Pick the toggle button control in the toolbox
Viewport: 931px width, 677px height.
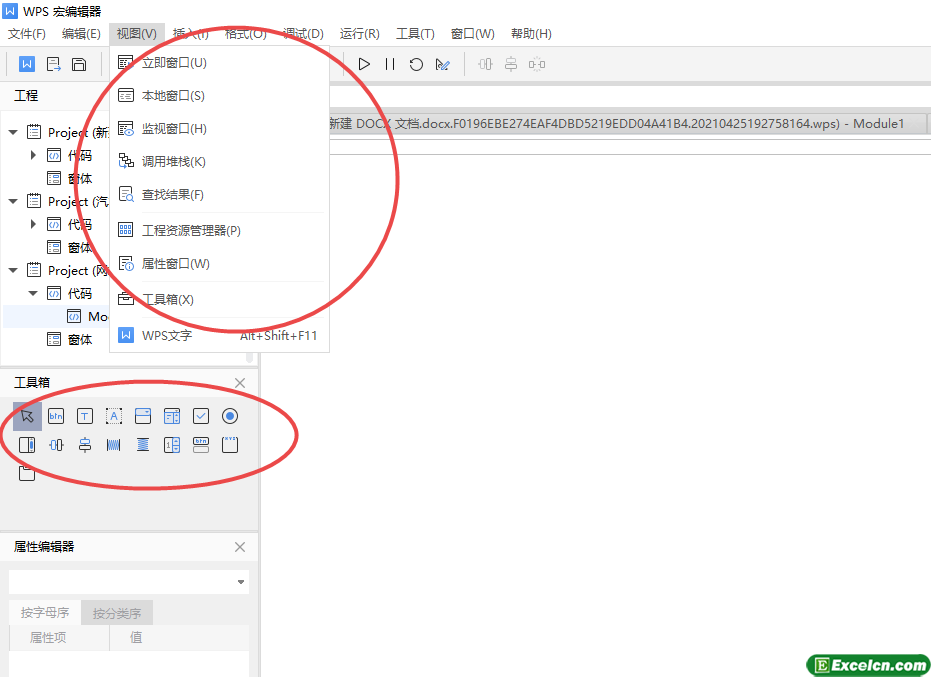[x=201, y=445]
